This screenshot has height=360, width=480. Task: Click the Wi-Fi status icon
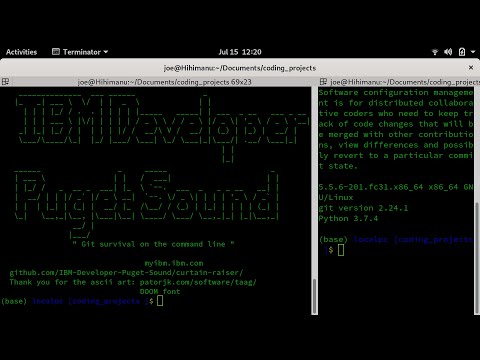[x=435, y=52]
